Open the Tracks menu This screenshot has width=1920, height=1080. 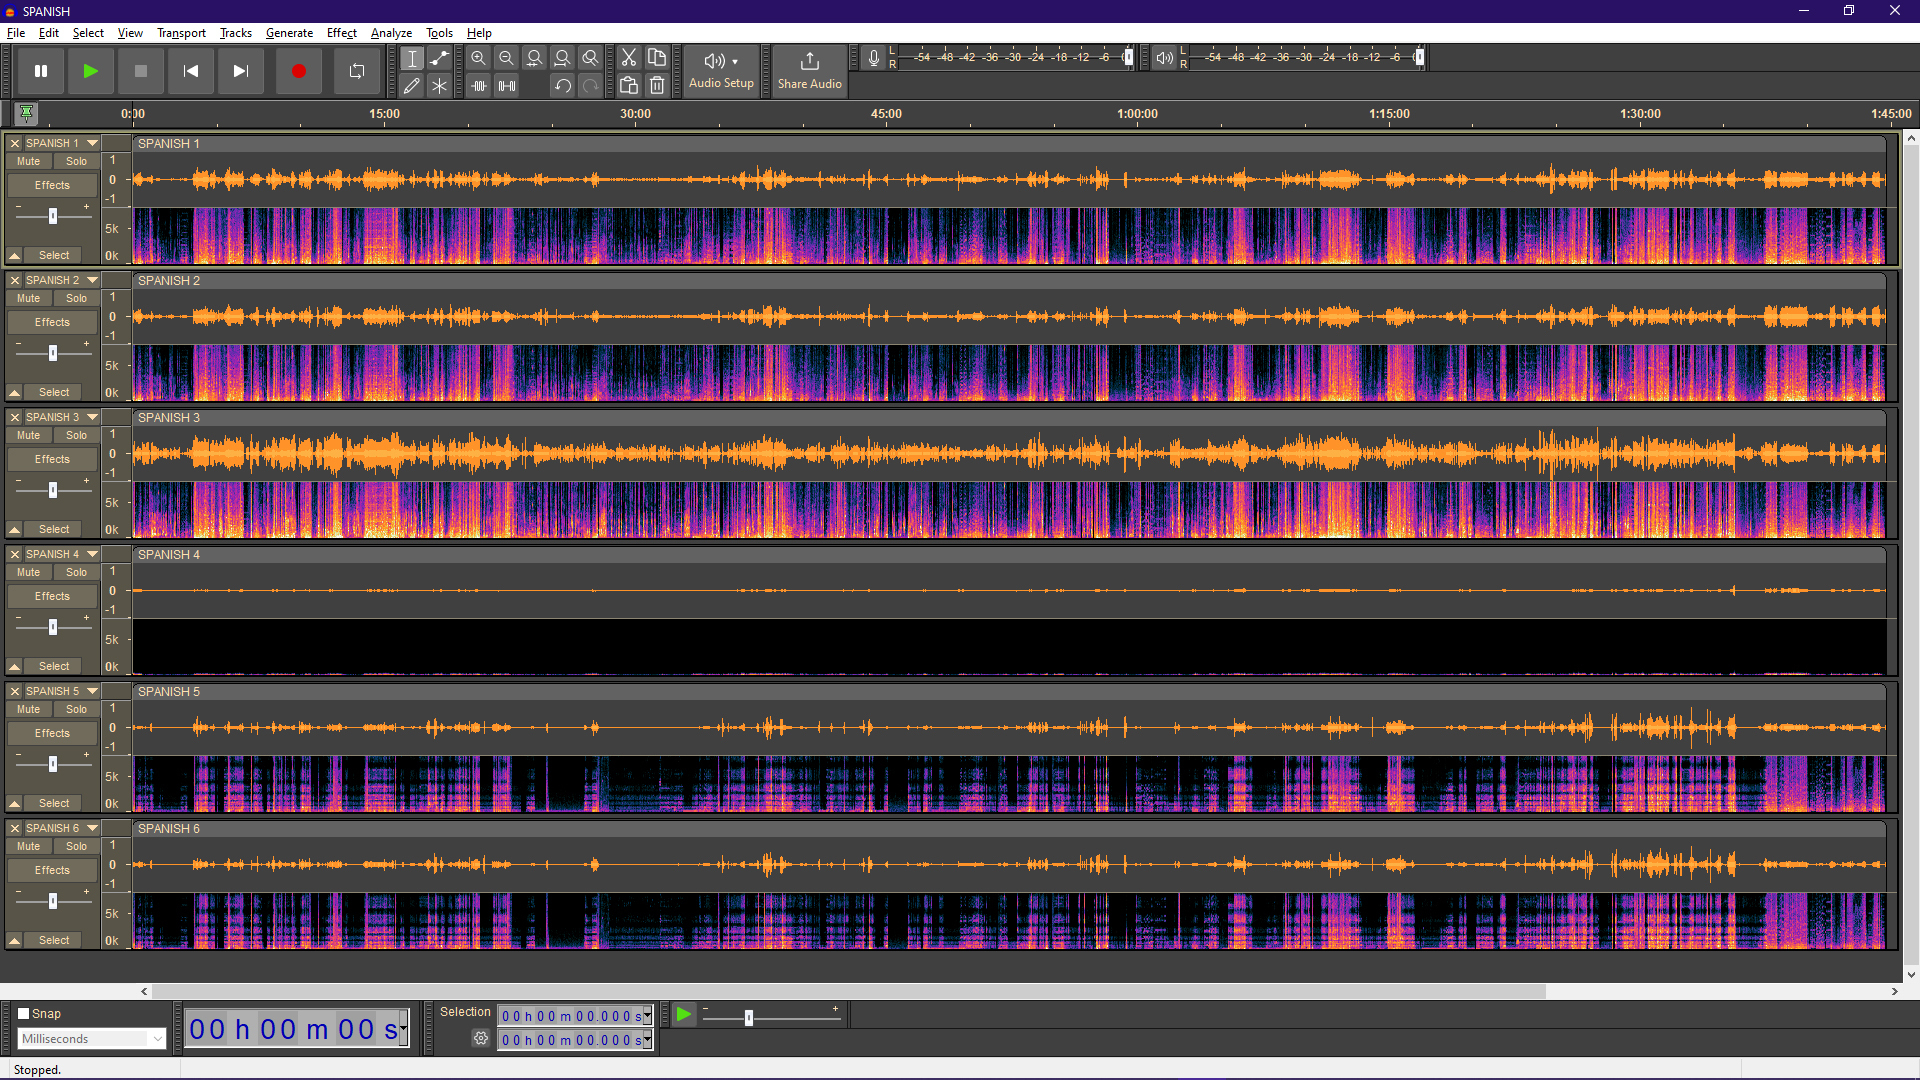236,33
